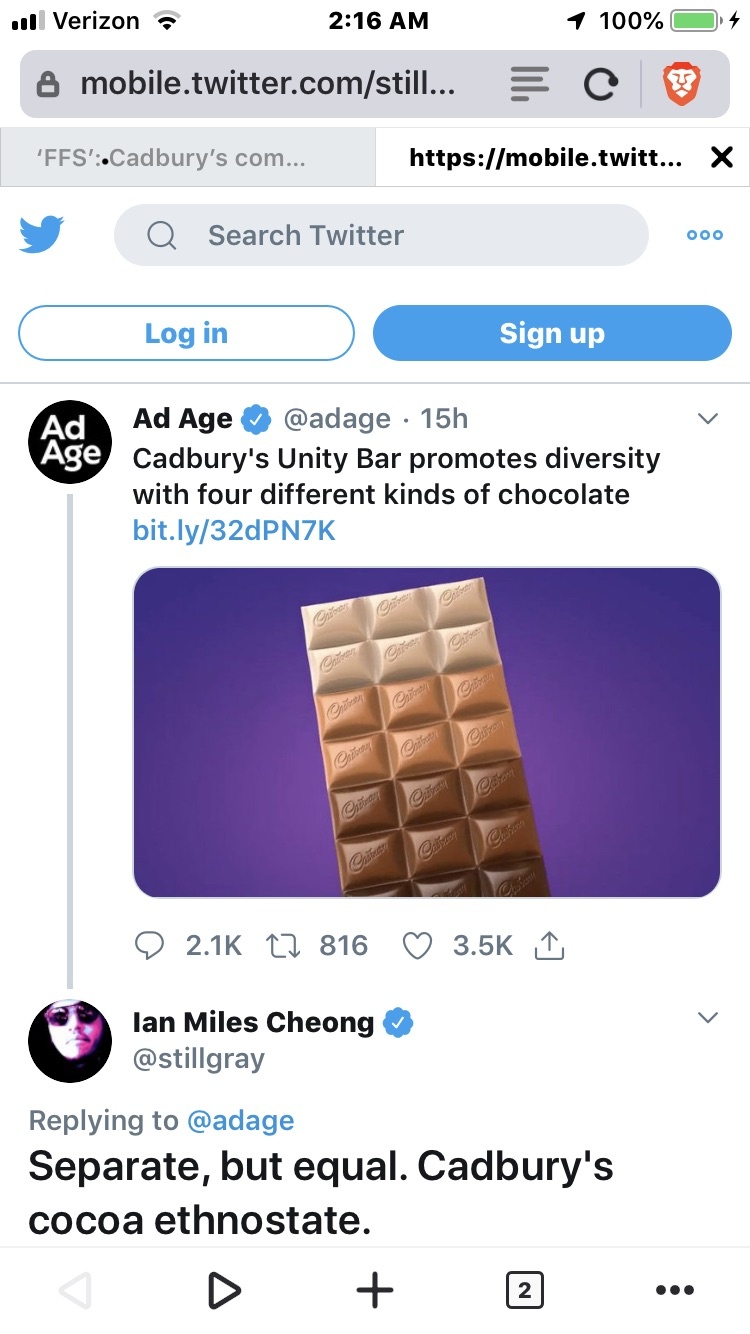Open reader mode lines icon
The height and width of the screenshot is (1334, 750).
point(530,85)
